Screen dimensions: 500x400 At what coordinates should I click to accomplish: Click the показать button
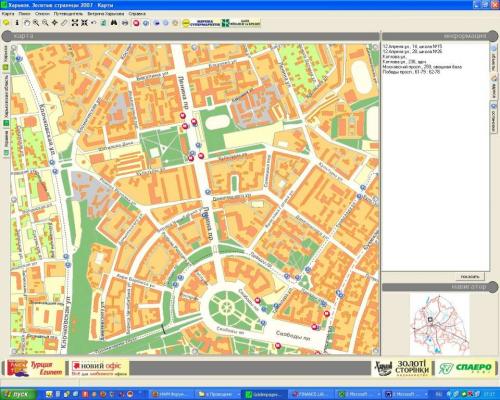470,276
